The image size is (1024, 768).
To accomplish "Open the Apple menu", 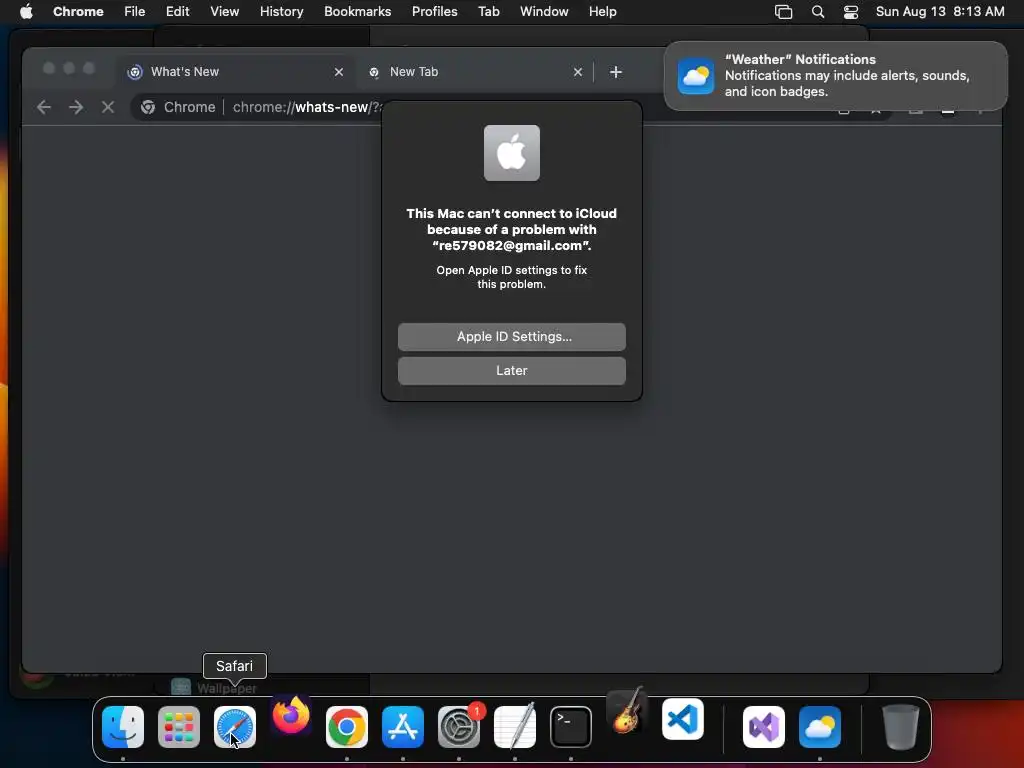I will tap(26, 12).
